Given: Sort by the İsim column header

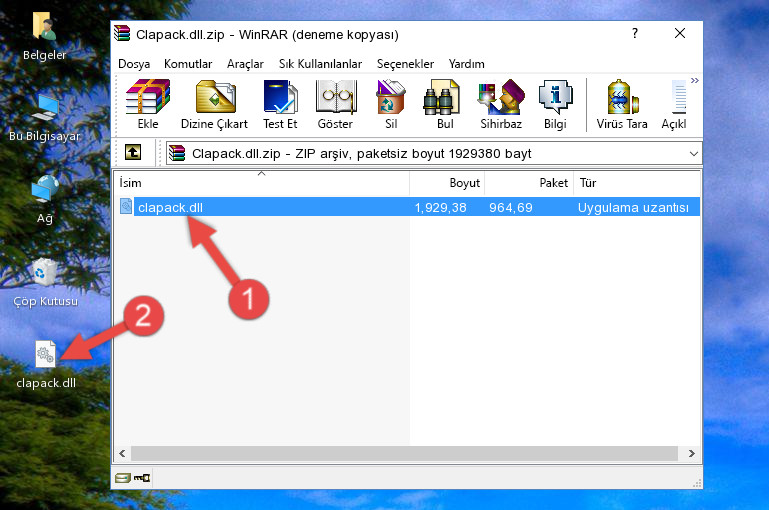Looking at the screenshot, I should [x=262, y=183].
